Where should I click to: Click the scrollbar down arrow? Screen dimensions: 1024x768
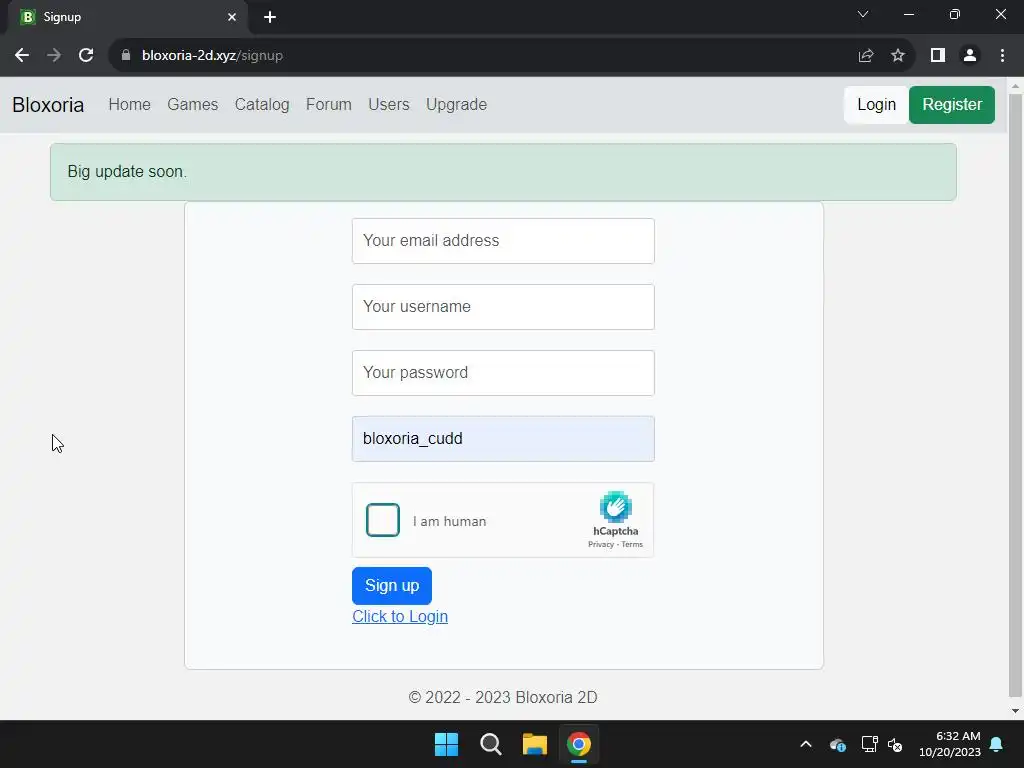tap(1016, 711)
